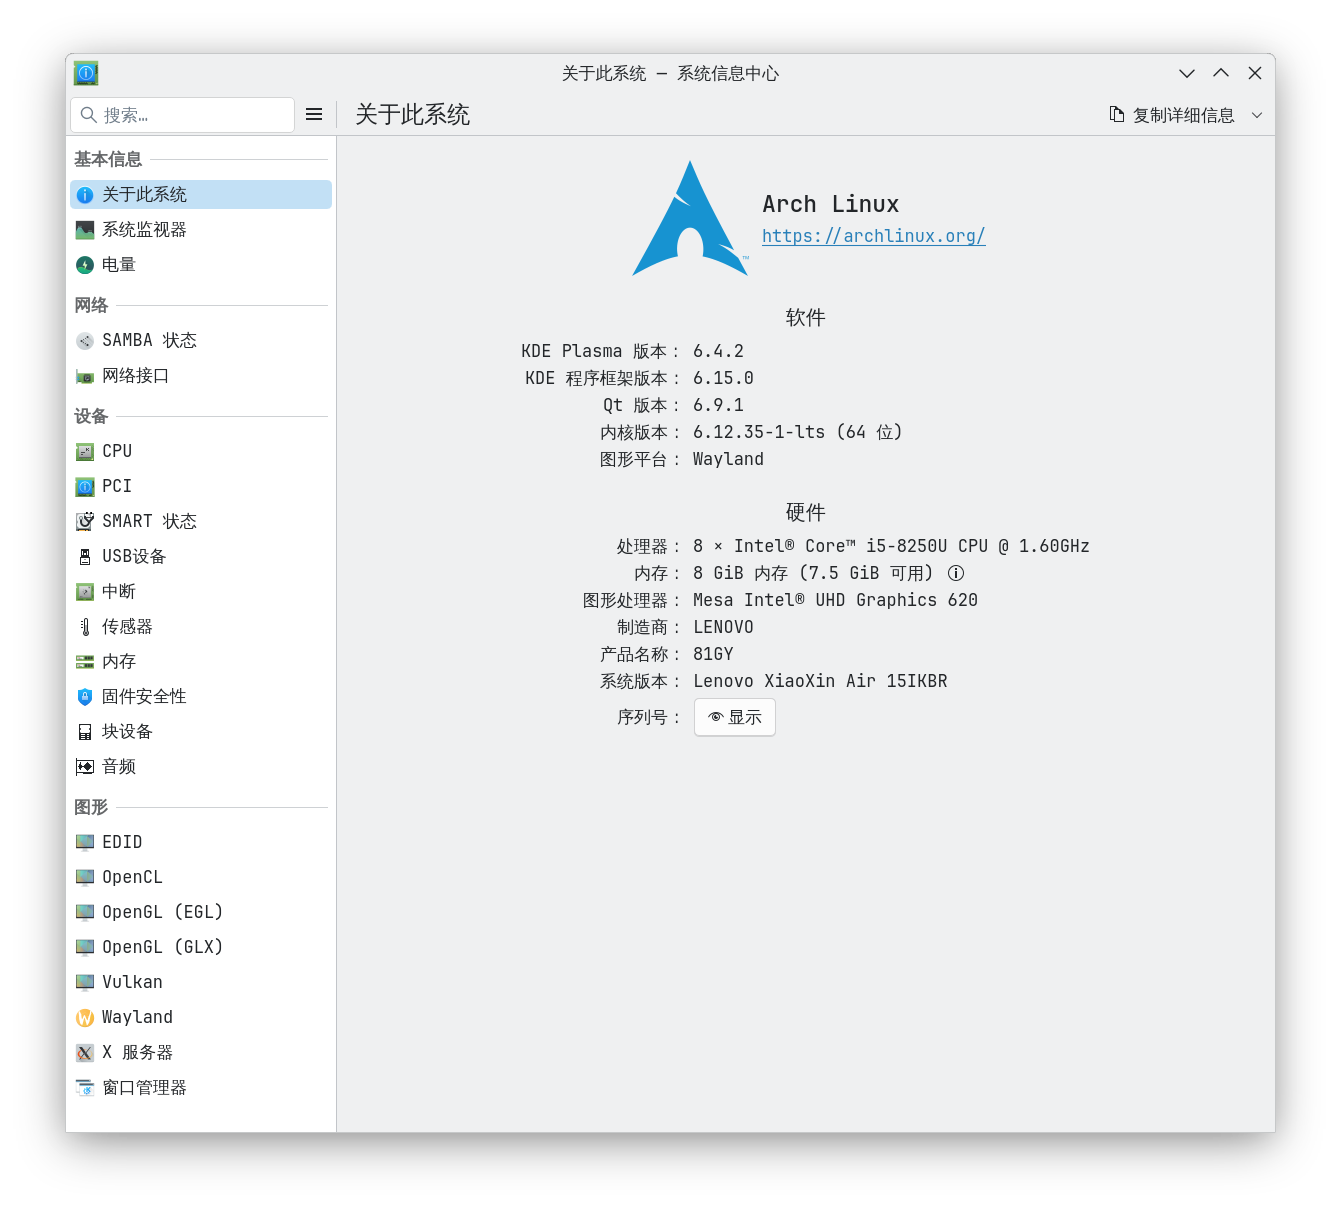Open the USB设备 icon entry
Viewport: 1341px width, 1210px height.
pos(85,557)
